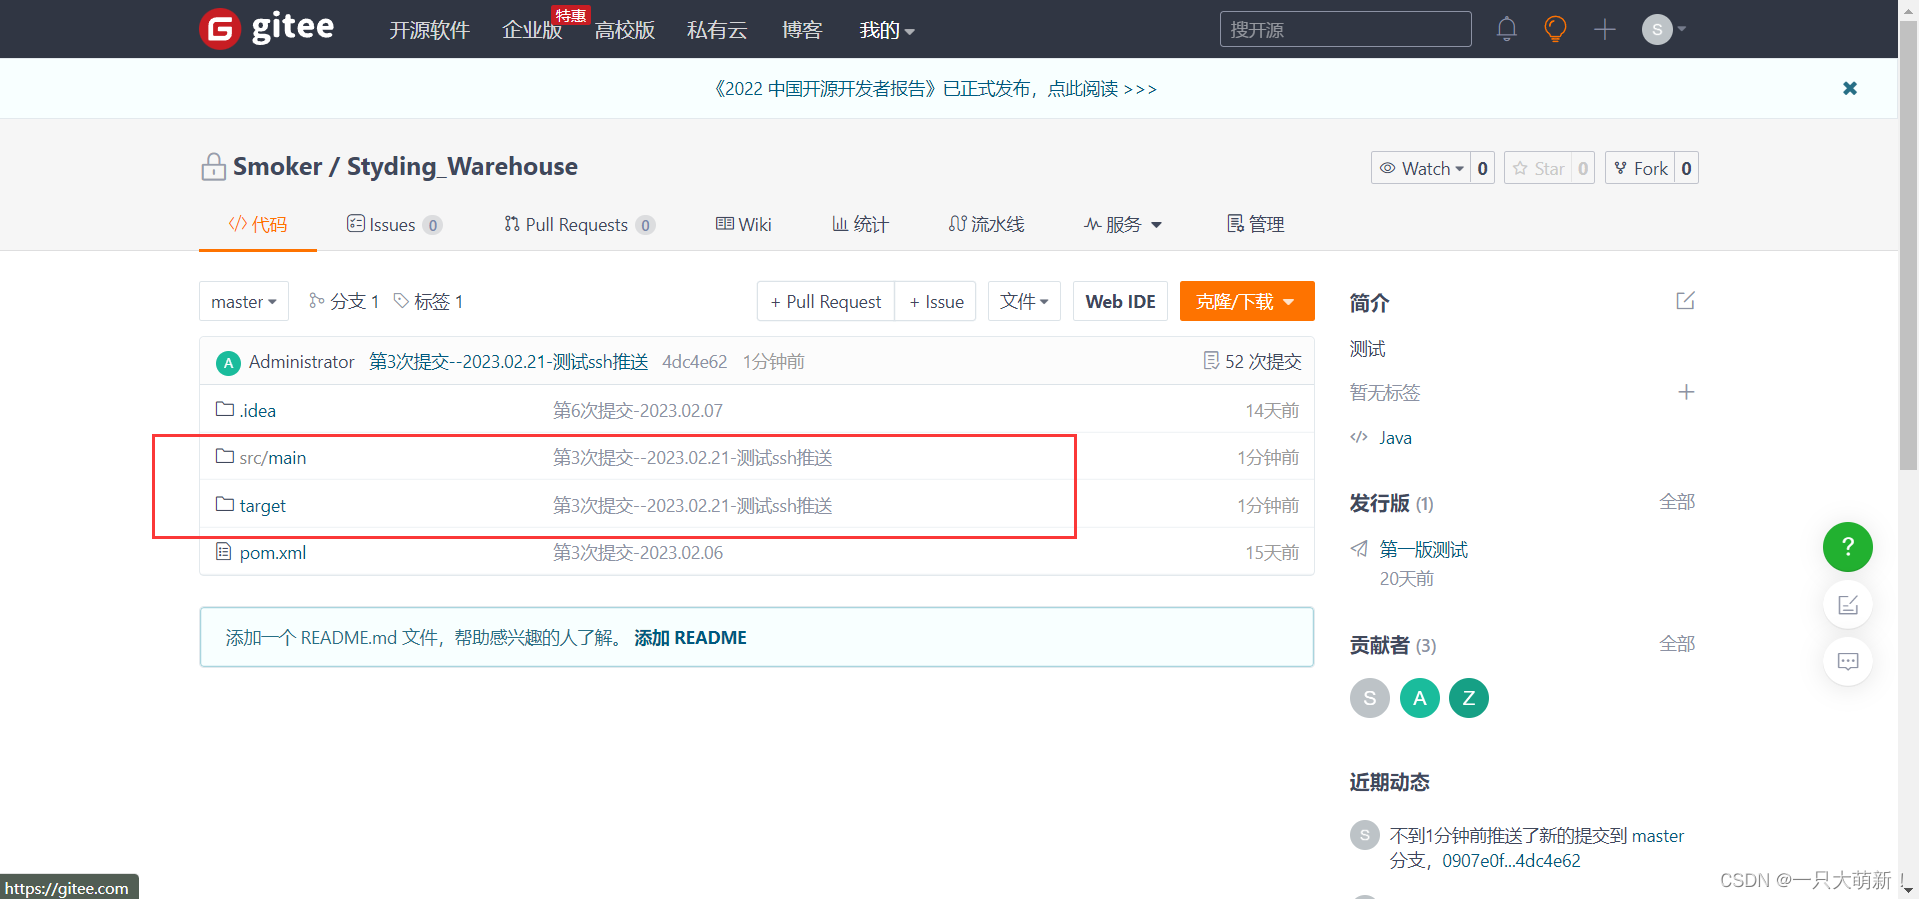
Task: Add a tag with the plus icon
Action: click(1686, 392)
